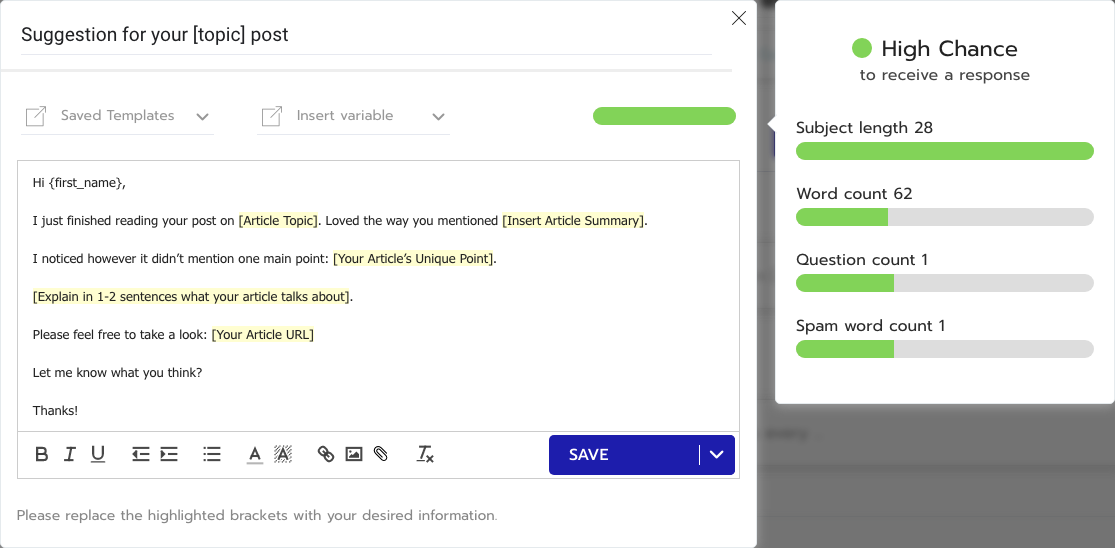Click the Word count bar
The width and height of the screenshot is (1115, 548).
(x=944, y=217)
